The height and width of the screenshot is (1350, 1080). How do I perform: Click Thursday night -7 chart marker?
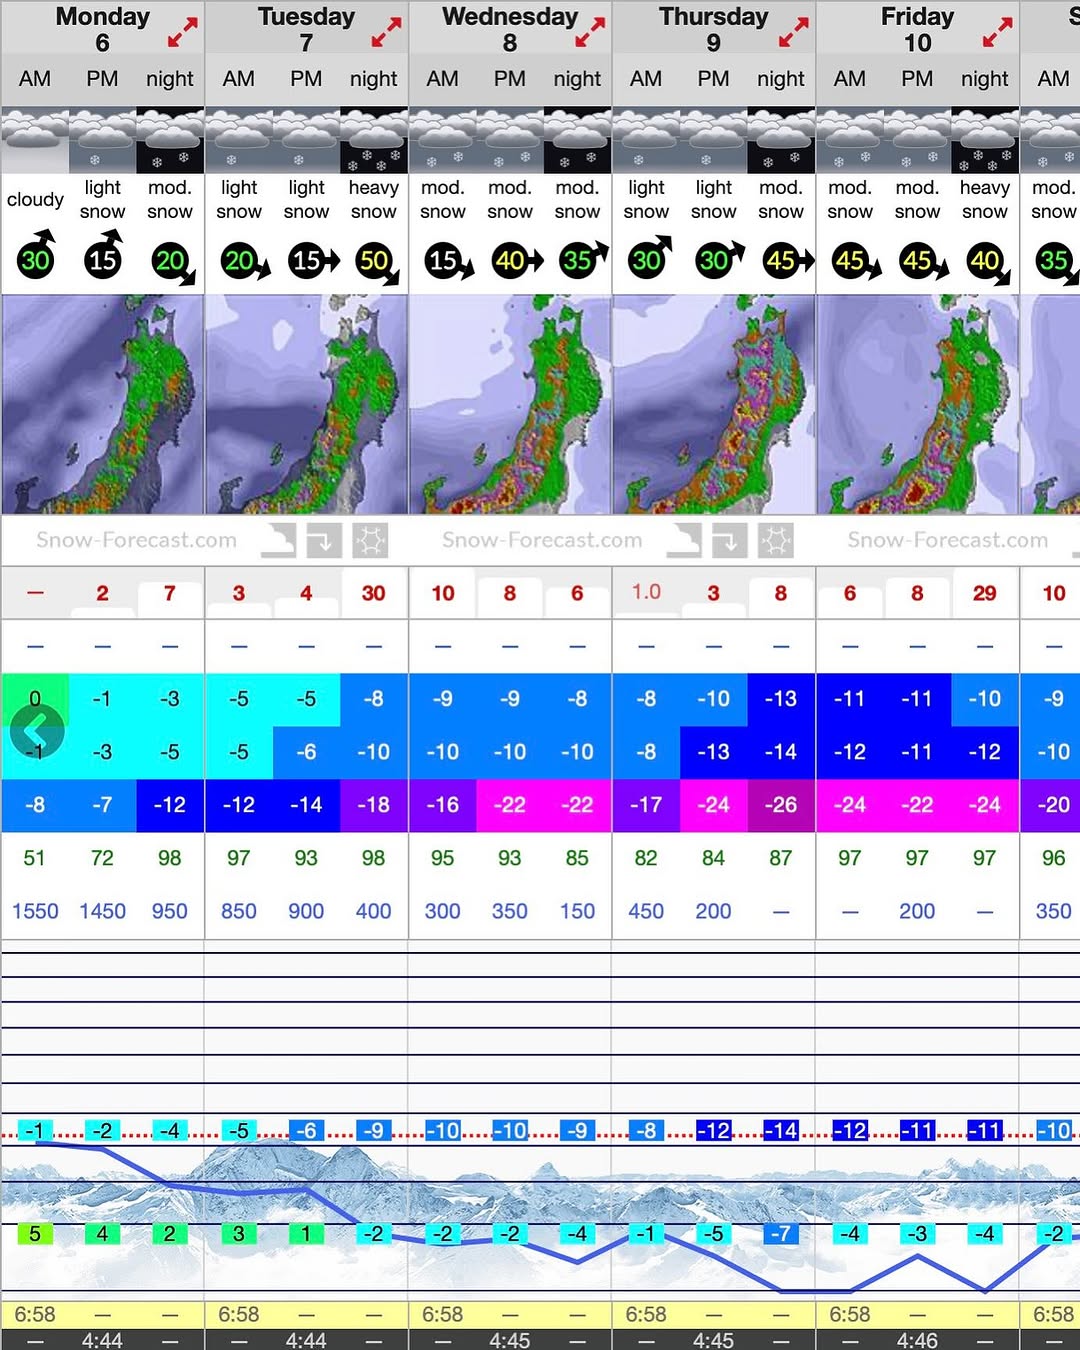pos(781,1233)
